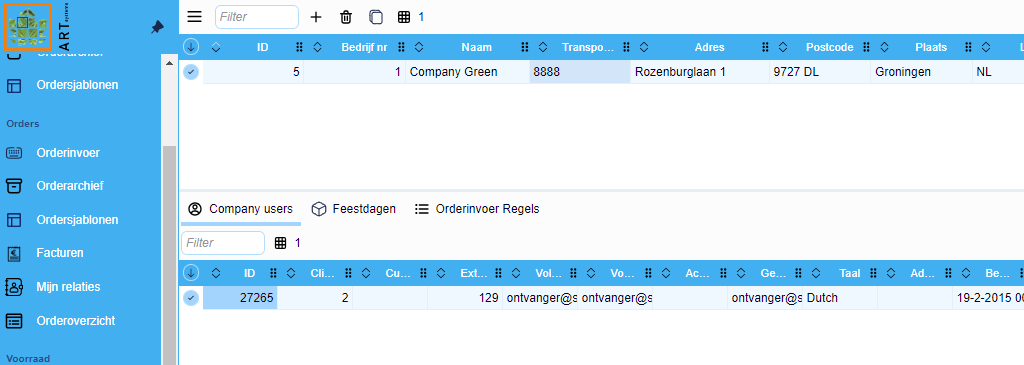Select the 27265 ID cell
Image resolution: width=1024 pixels, height=365 pixels.
(240, 298)
